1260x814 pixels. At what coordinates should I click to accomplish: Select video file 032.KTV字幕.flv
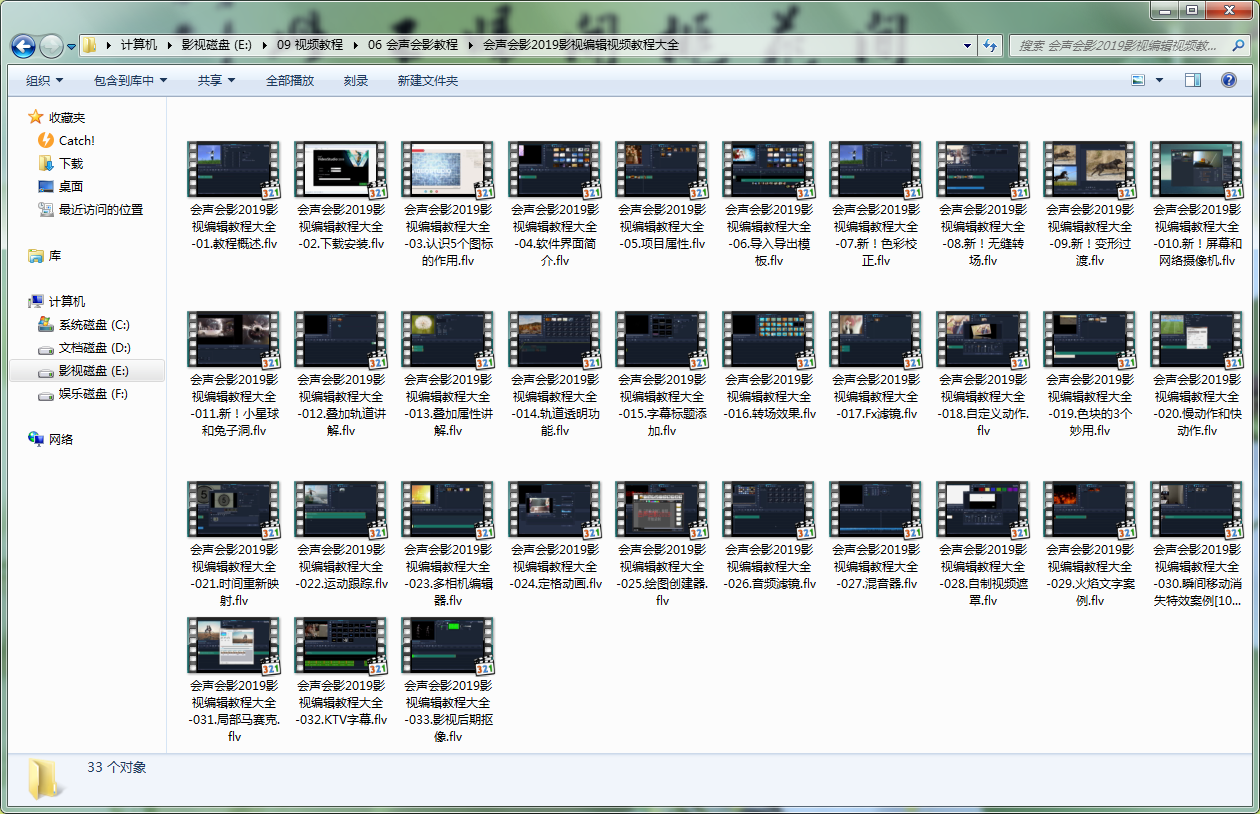340,672
